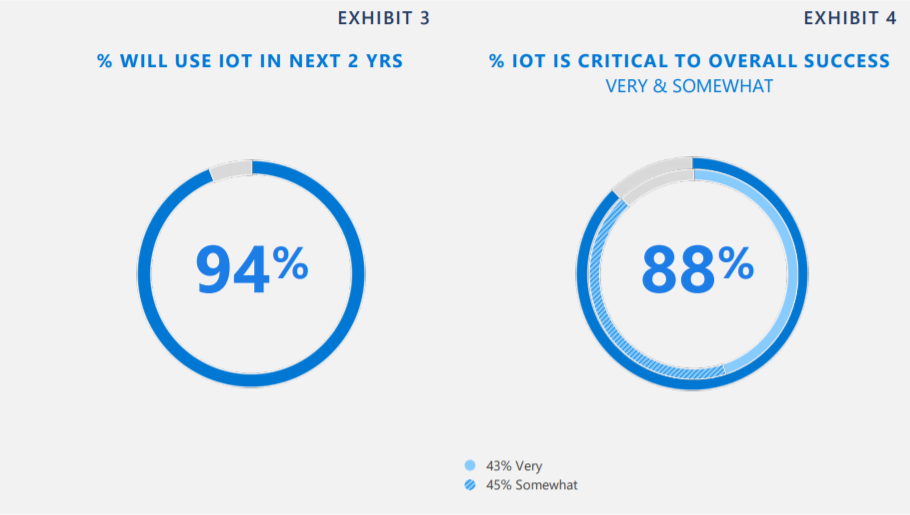Click the dark blue ring of Exhibit 3
910x515 pixels.
coord(358,273)
